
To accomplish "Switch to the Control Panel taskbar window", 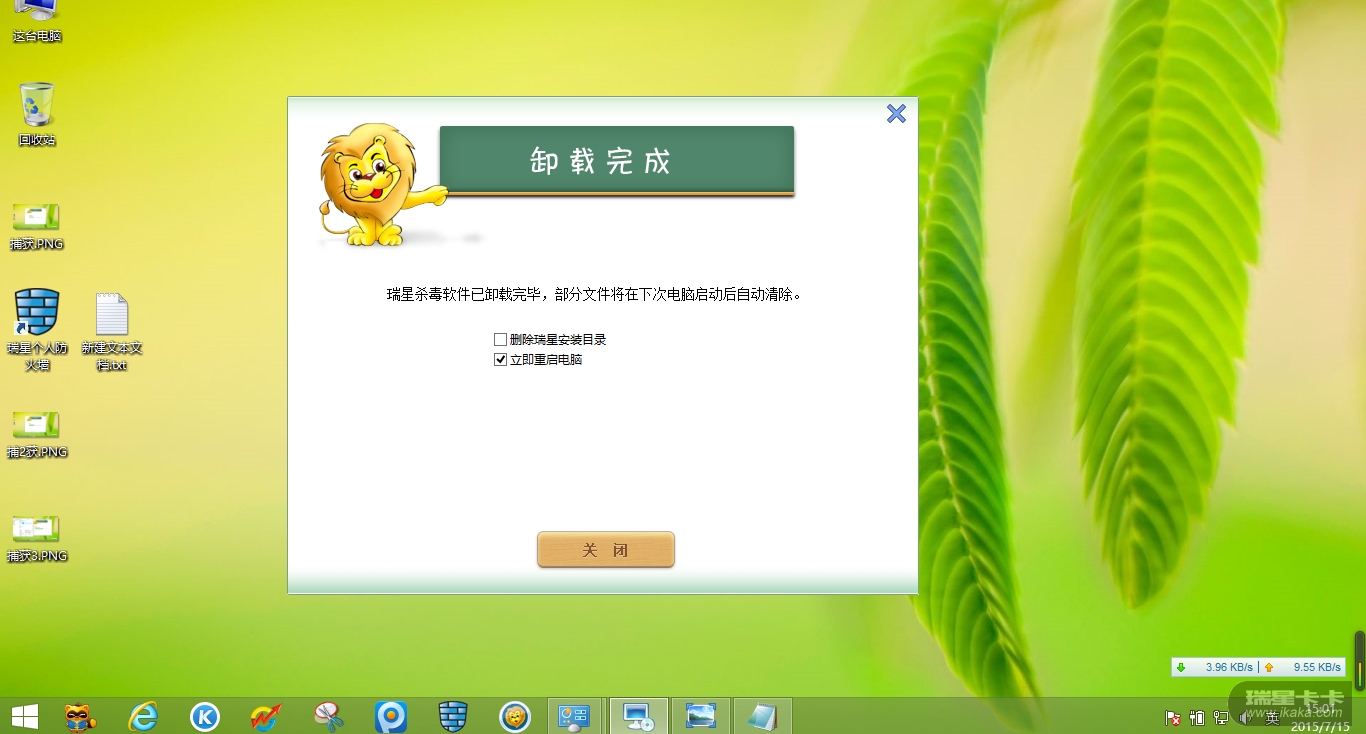I will click(x=575, y=716).
